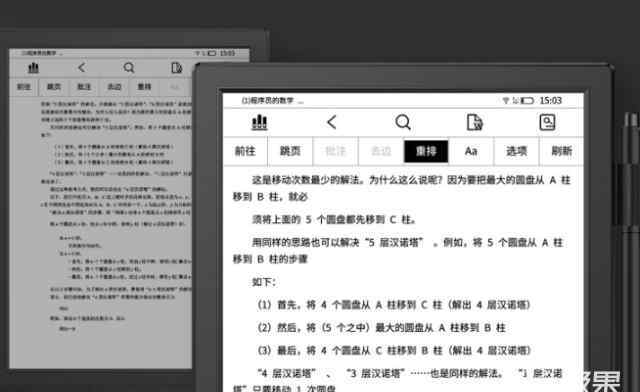The width and height of the screenshot is (640, 392).
Task: Tap the back arrow on the background reader
Action: (82, 67)
